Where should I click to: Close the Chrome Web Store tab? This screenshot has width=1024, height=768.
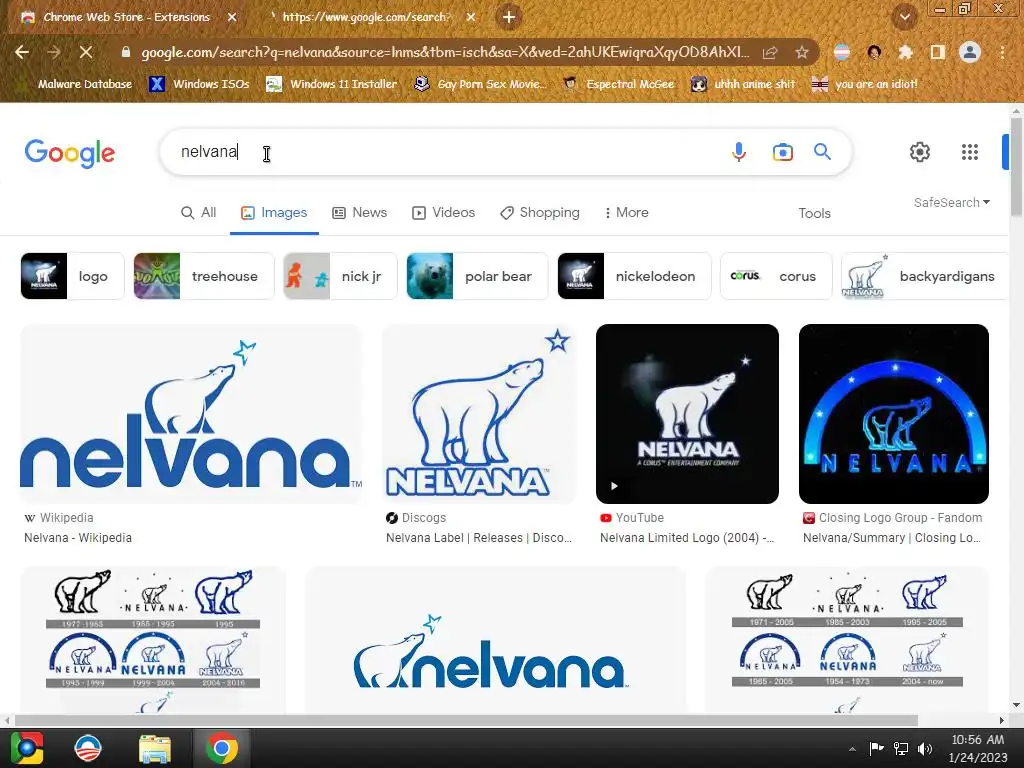232,18
